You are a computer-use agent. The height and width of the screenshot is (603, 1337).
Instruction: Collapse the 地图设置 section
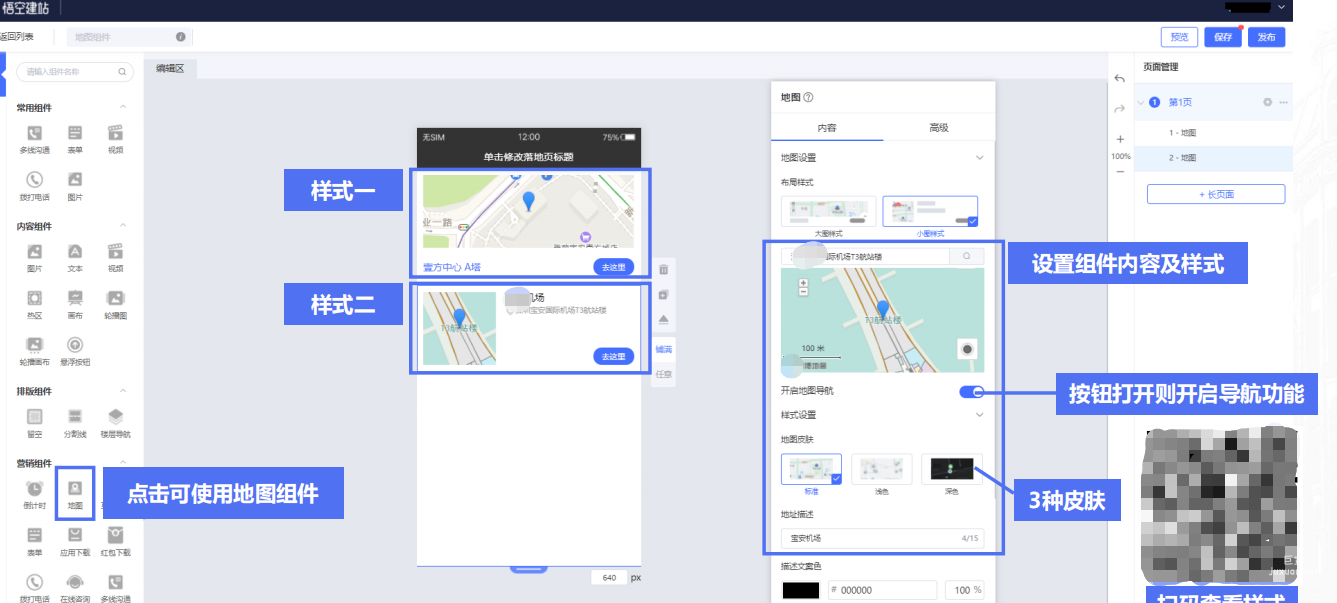click(x=979, y=157)
